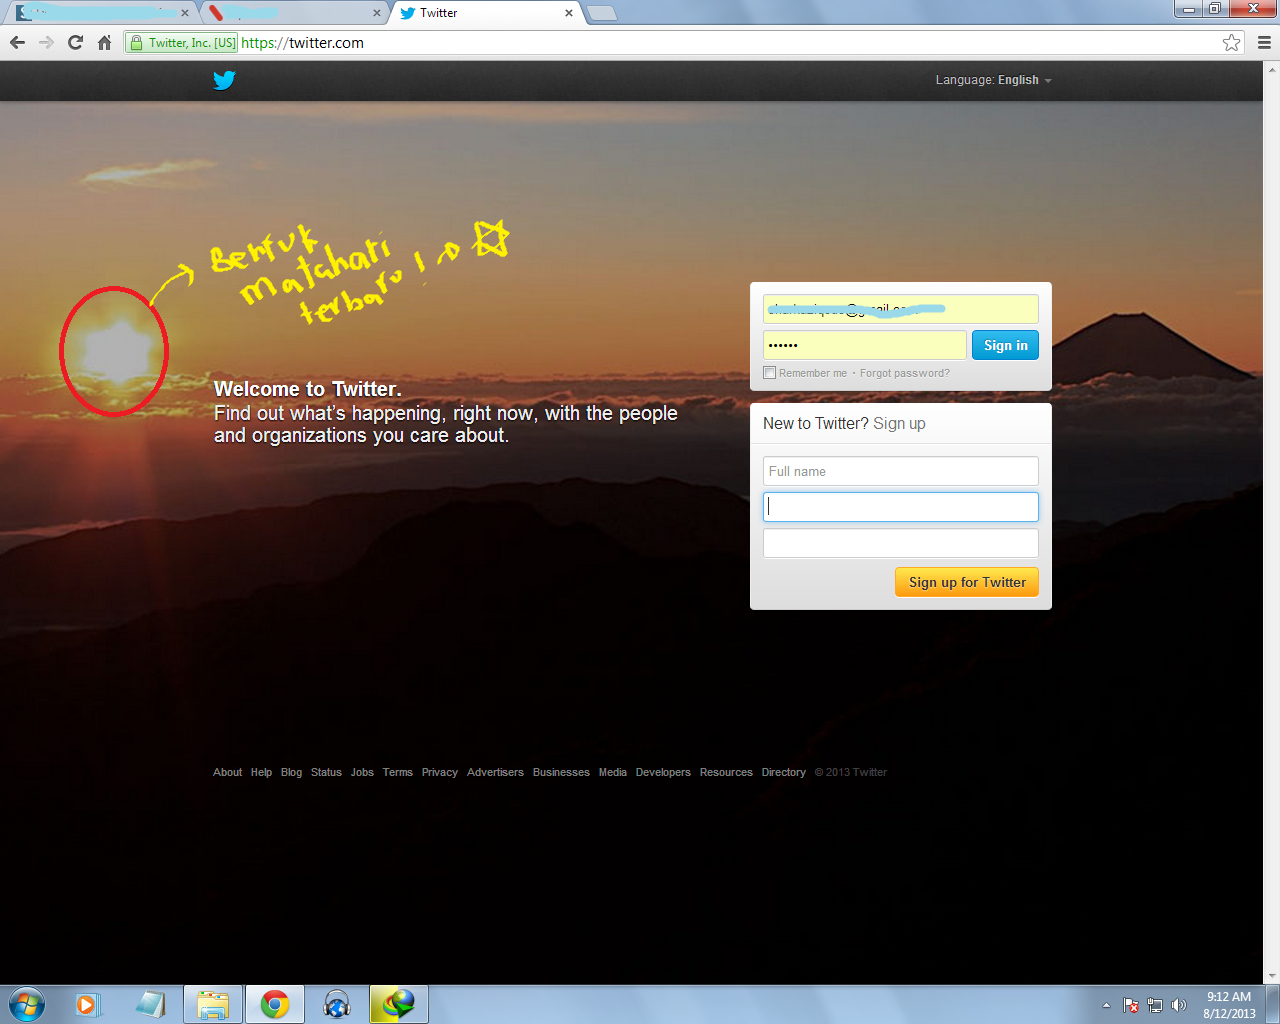
Task: Open the Privacy footer link
Action: 439,772
